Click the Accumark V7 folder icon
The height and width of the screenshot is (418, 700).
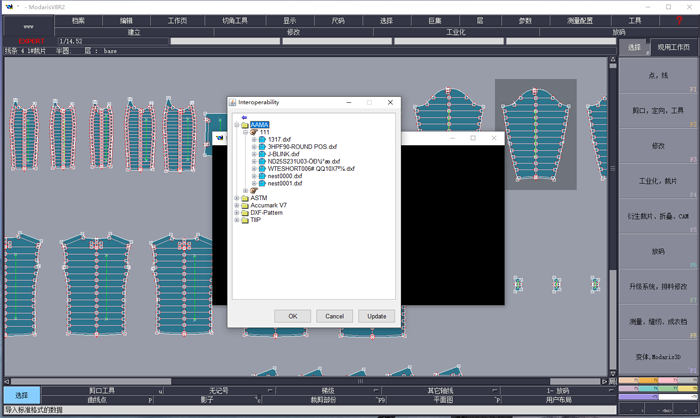(x=245, y=205)
